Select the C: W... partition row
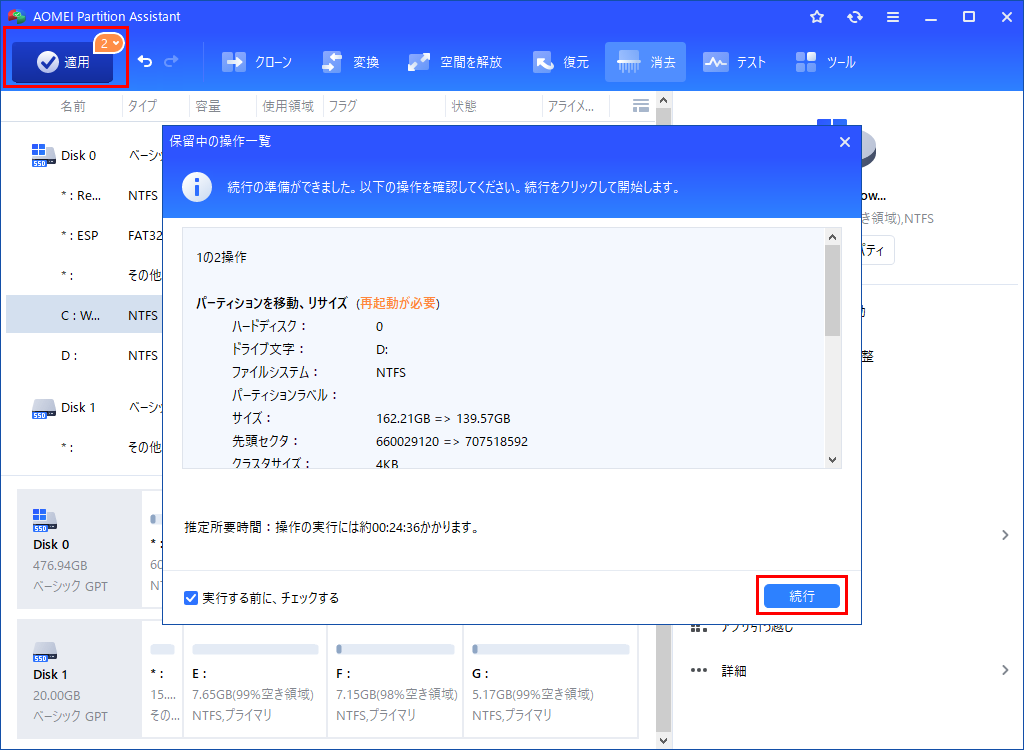The image size is (1024, 750). [x=85, y=315]
